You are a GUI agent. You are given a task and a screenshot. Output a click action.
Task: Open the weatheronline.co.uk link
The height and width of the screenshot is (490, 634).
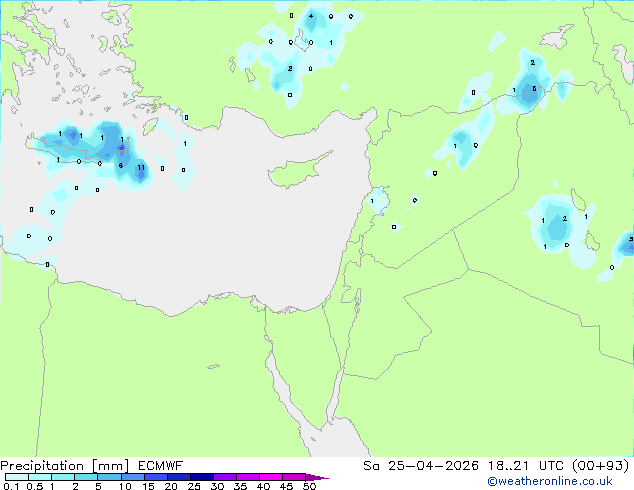pos(550,481)
